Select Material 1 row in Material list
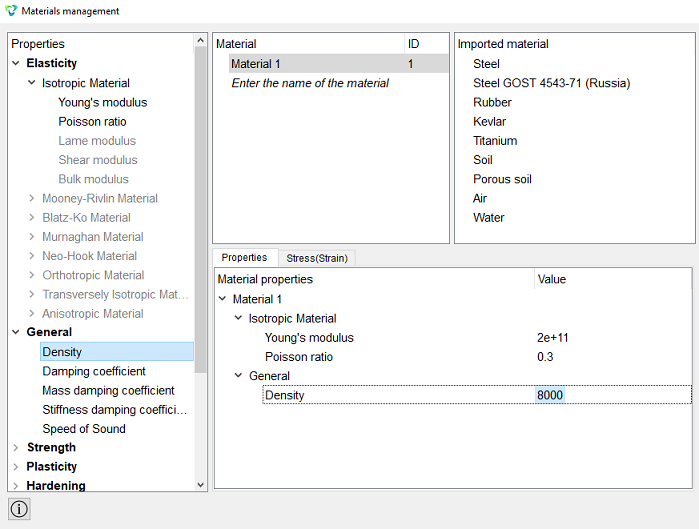The height and width of the screenshot is (529, 699). click(x=339, y=64)
